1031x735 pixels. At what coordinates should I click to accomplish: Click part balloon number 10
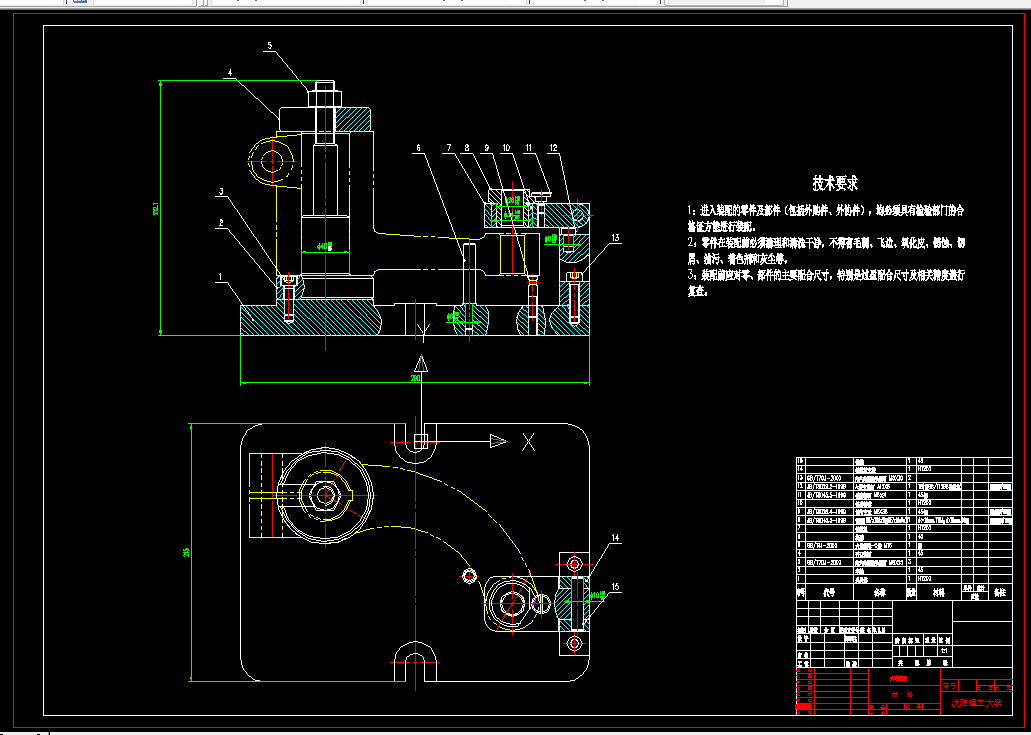coord(507,149)
